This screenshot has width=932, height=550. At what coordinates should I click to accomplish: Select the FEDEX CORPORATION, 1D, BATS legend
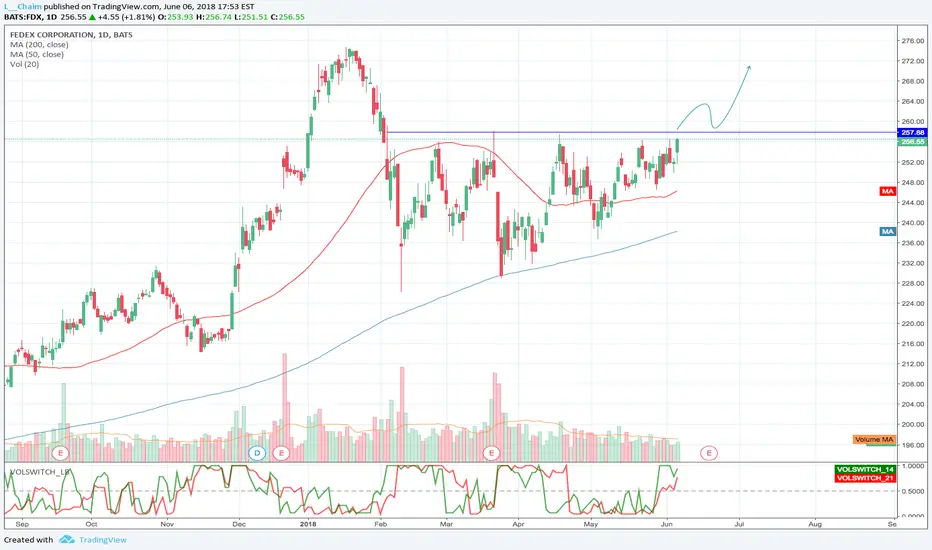click(71, 34)
